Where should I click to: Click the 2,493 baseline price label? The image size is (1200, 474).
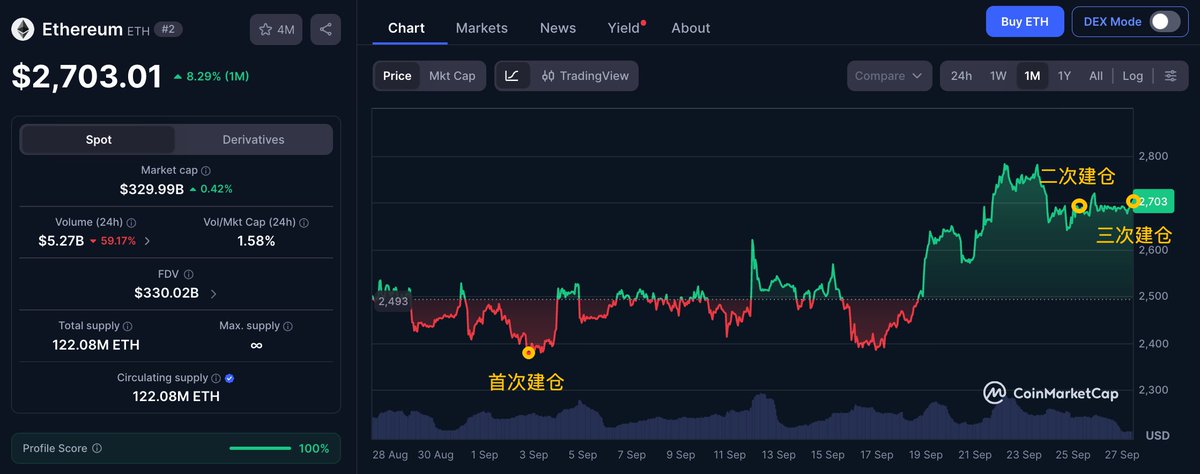(394, 301)
